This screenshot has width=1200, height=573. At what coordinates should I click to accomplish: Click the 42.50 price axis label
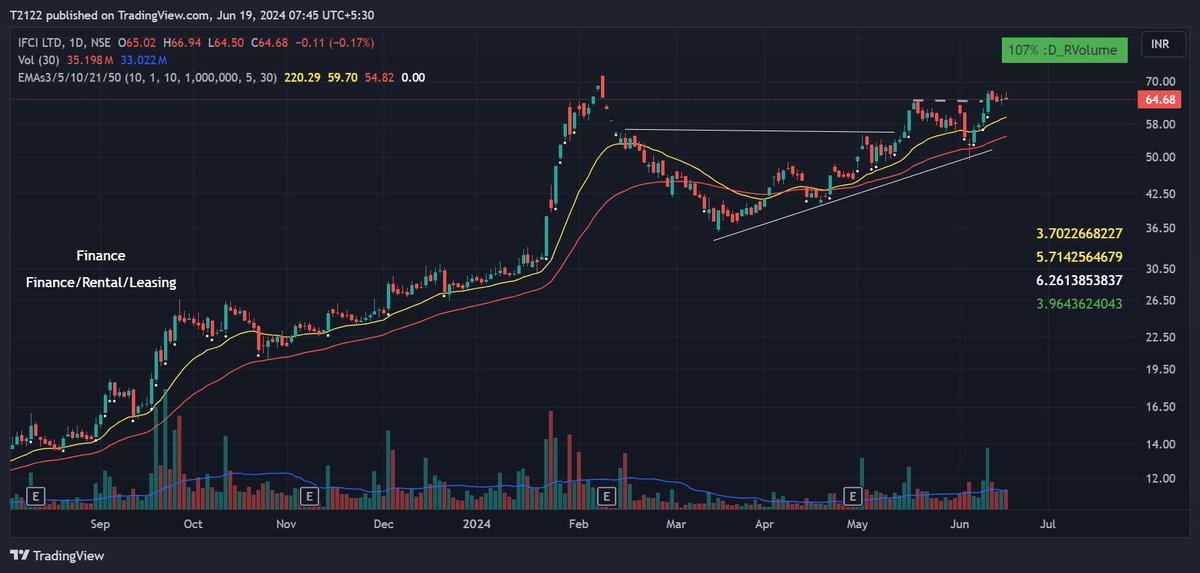tap(1160, 194)
